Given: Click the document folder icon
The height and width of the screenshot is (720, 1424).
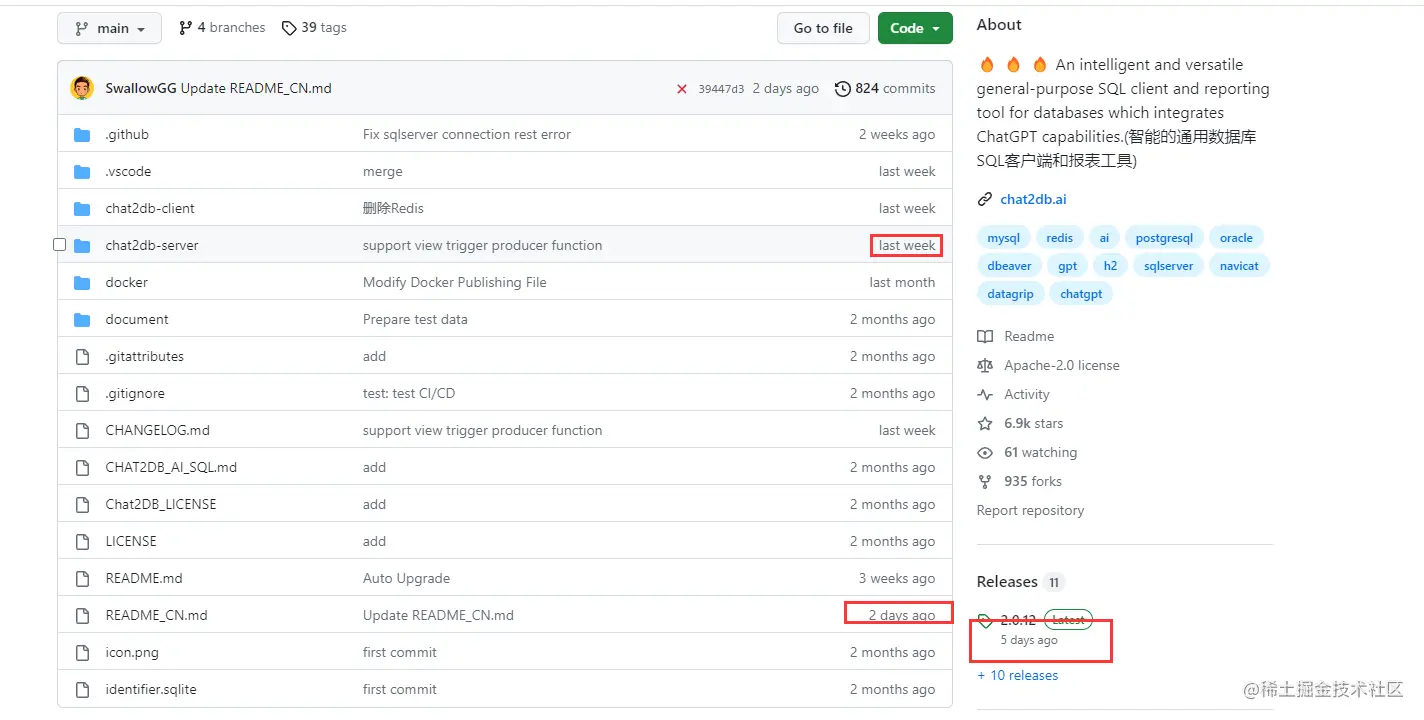Looking at the screenshot, I should click(82, 319).
